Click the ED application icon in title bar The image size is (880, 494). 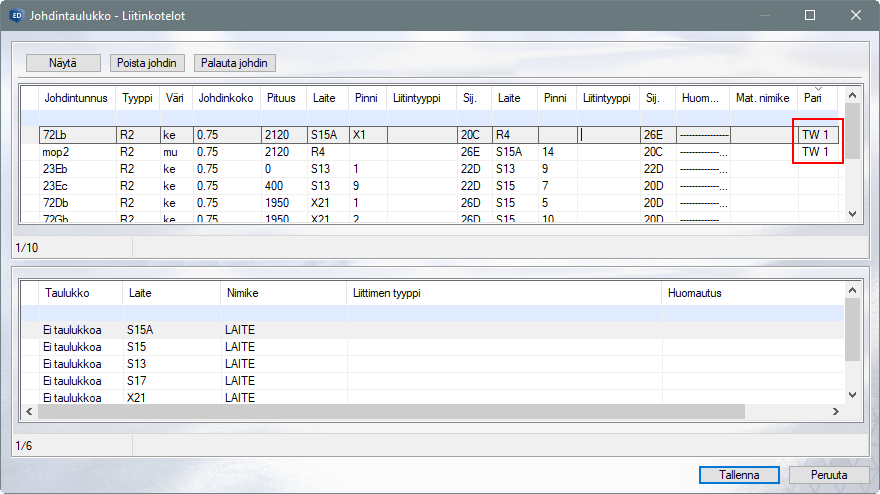pos(16,16)
